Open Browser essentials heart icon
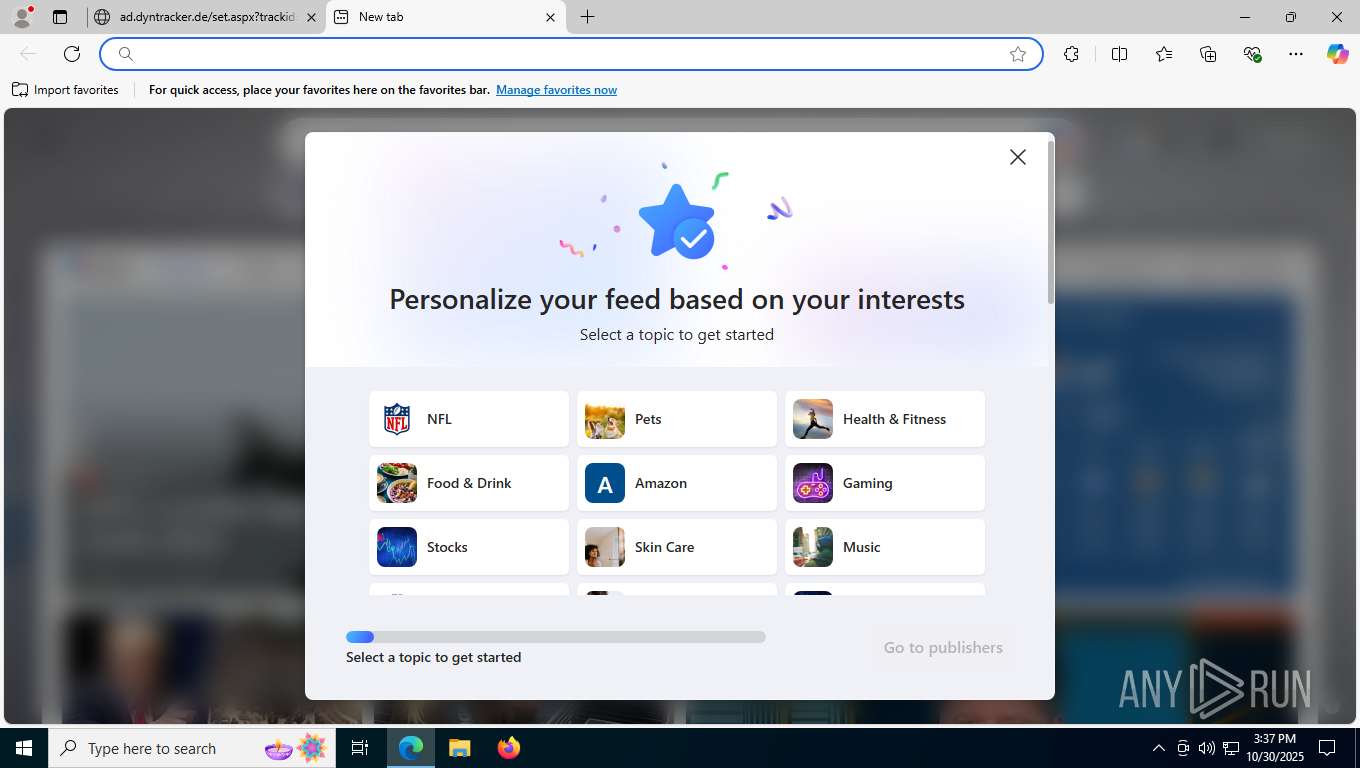The width and height of the screenshot is (1360, 768). pyautogui.click(x=1252, y=54)
